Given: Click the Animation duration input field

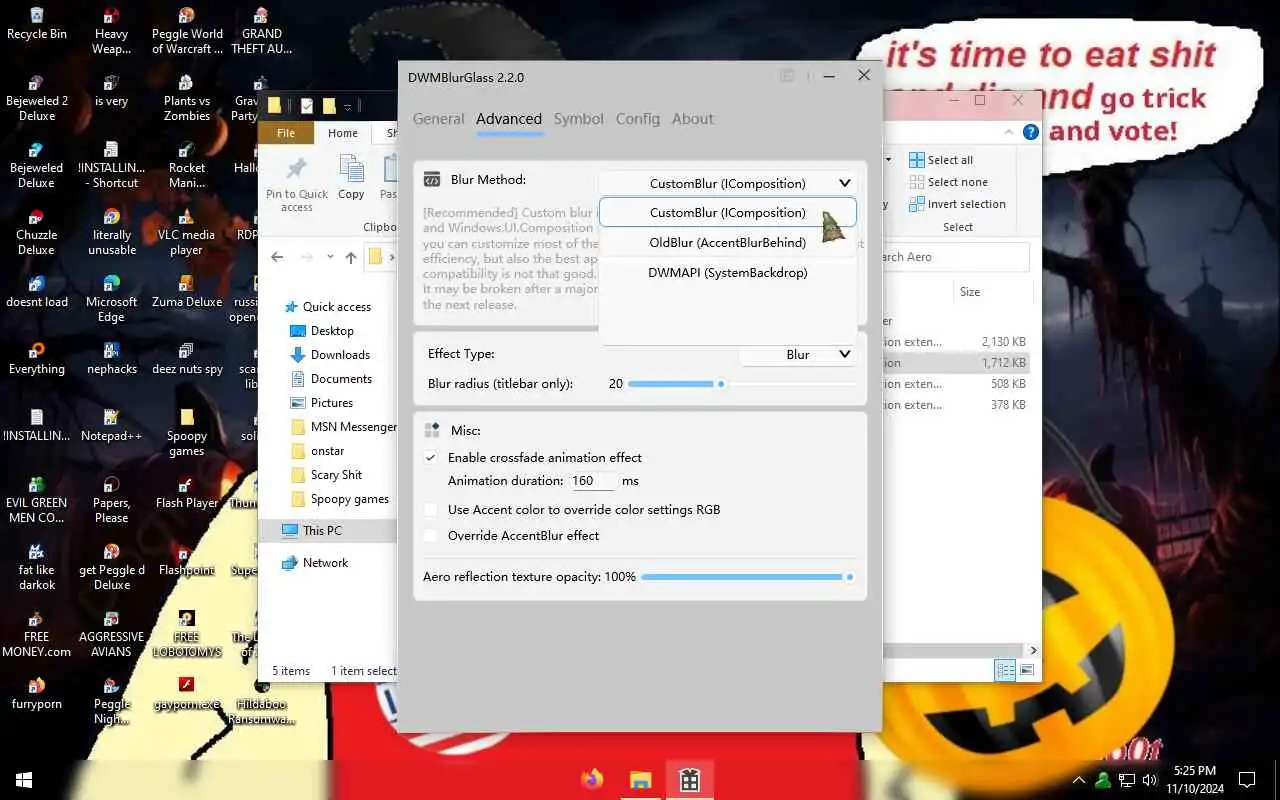Looking at the screenshot, I should click(x=593, y=481).
